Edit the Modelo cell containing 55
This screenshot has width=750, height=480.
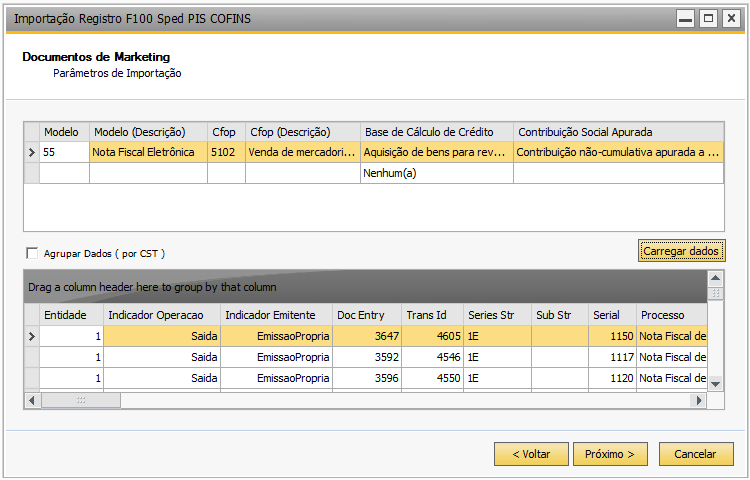65,152
